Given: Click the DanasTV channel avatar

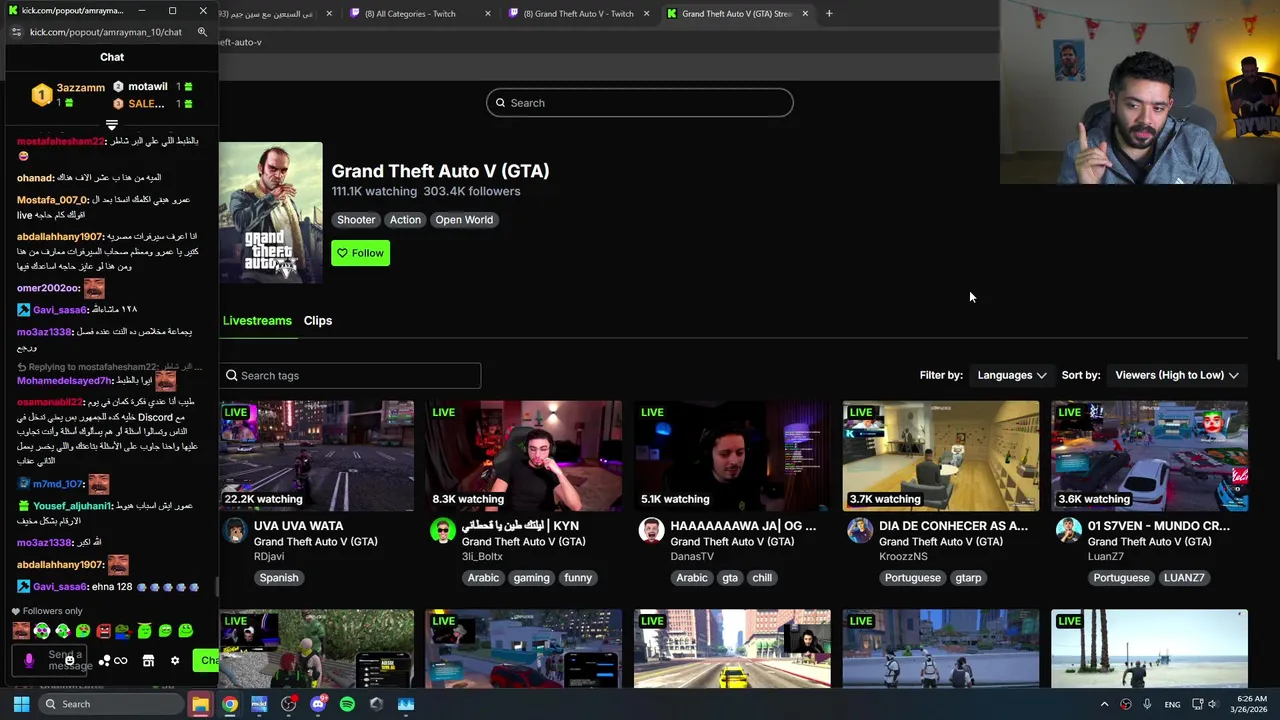Looking at the screenshot, I should pos(651,531).
